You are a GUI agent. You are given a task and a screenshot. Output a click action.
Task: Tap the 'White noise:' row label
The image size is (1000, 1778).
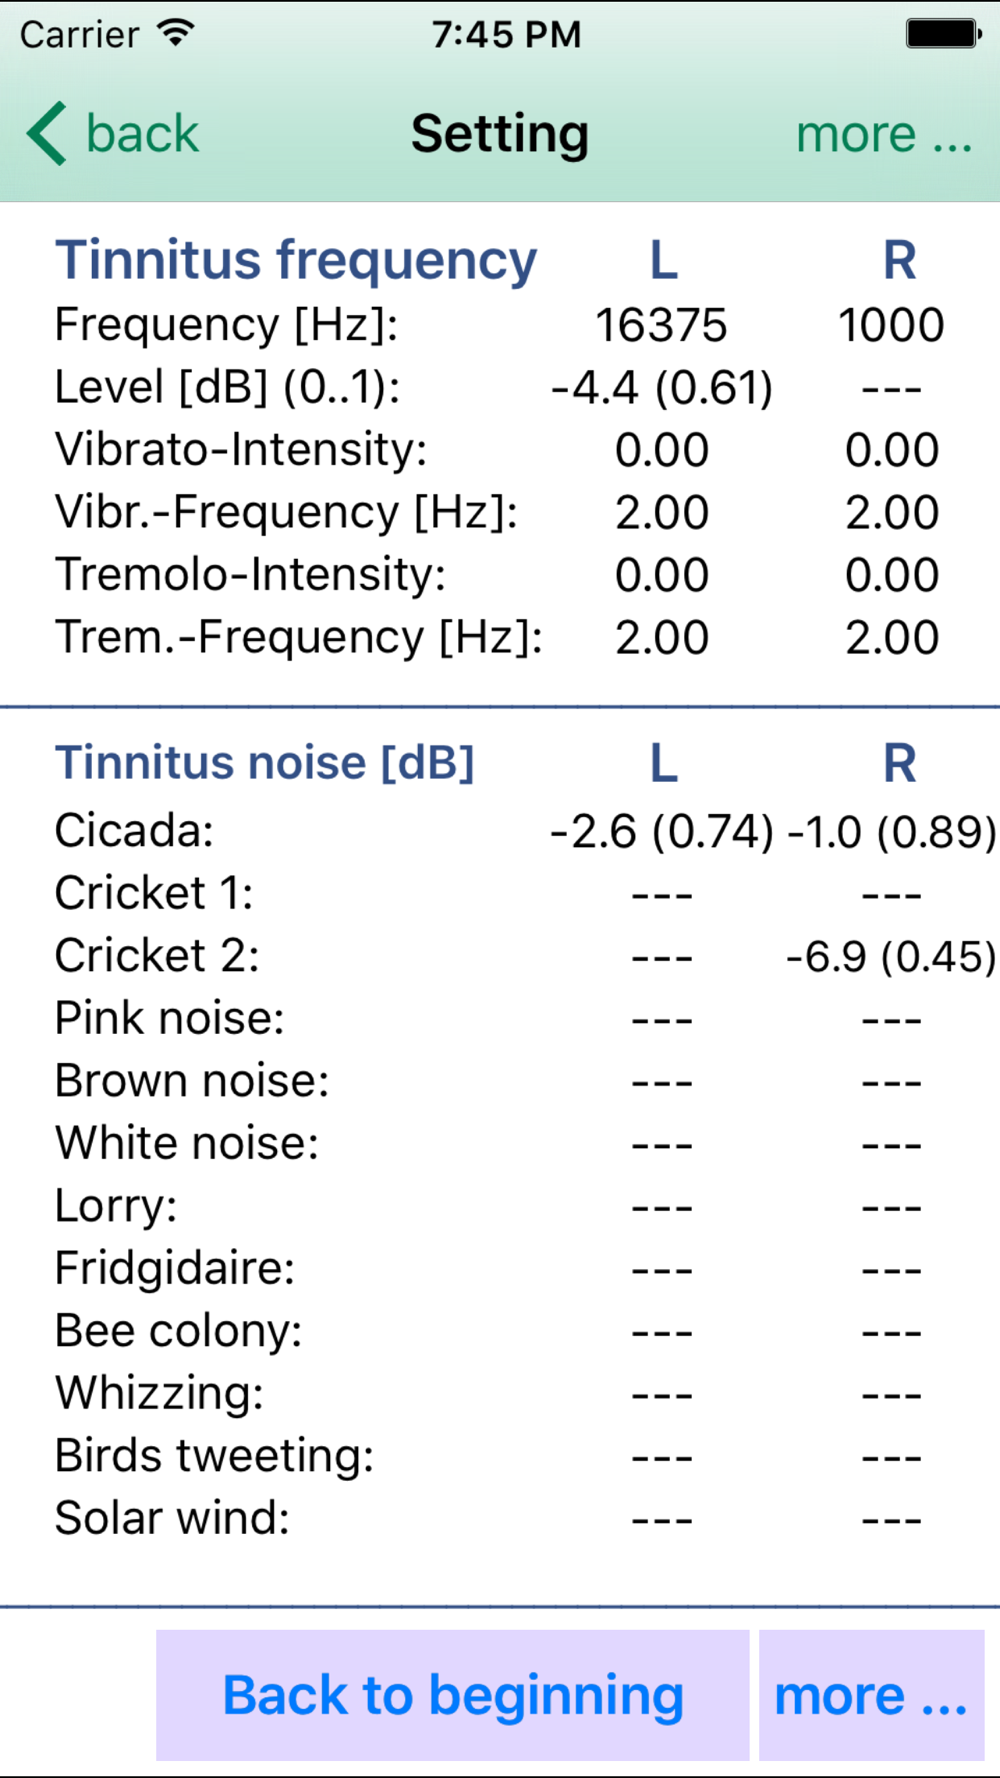click(x=187, y=1143)
